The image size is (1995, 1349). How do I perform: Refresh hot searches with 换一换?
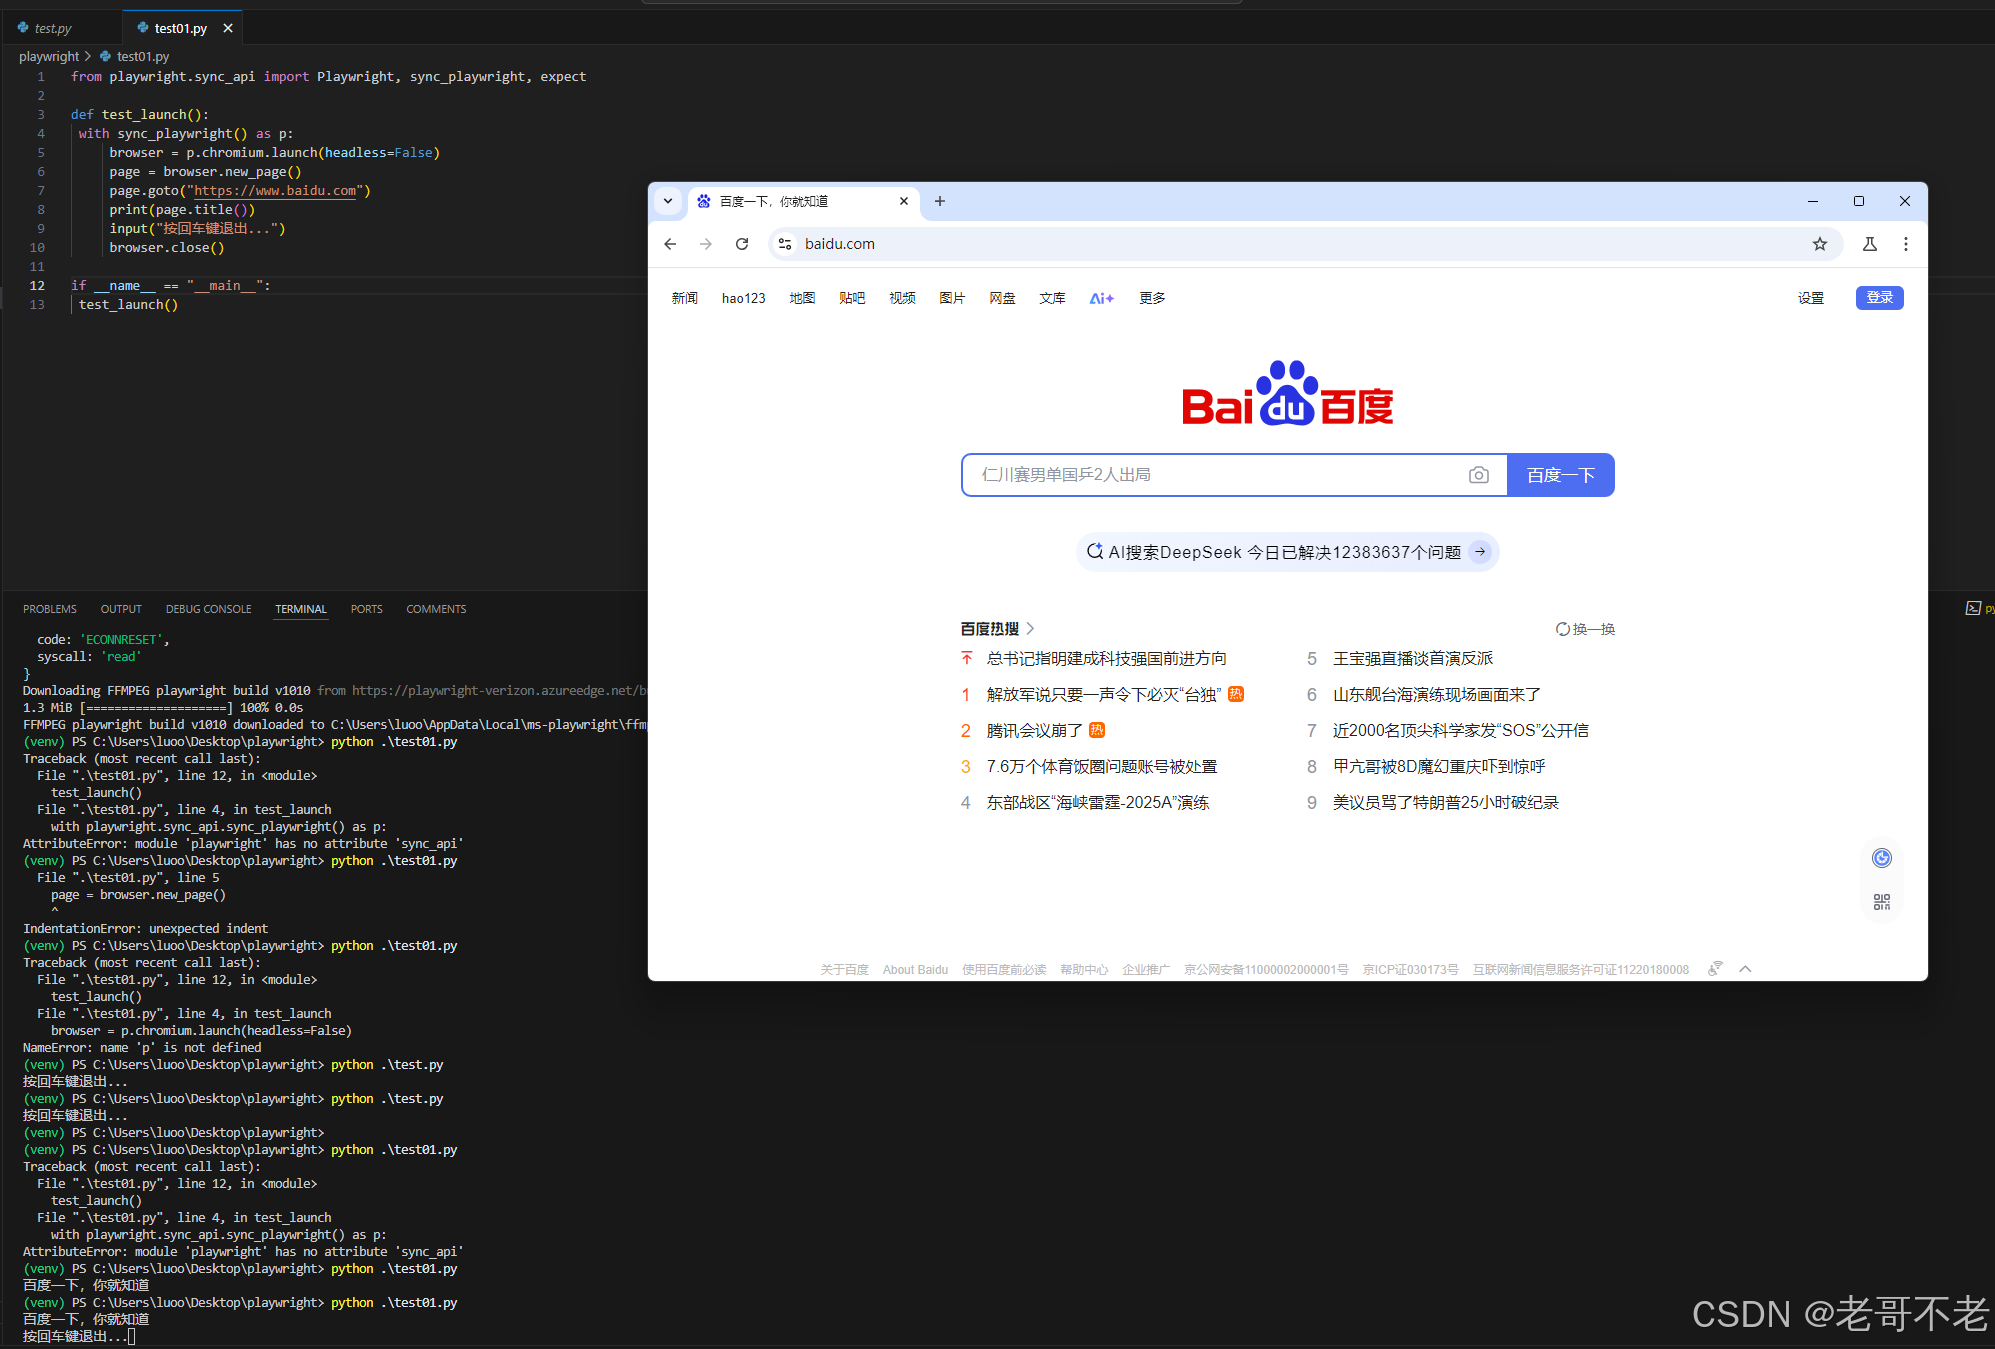(x=1585, y=629)
